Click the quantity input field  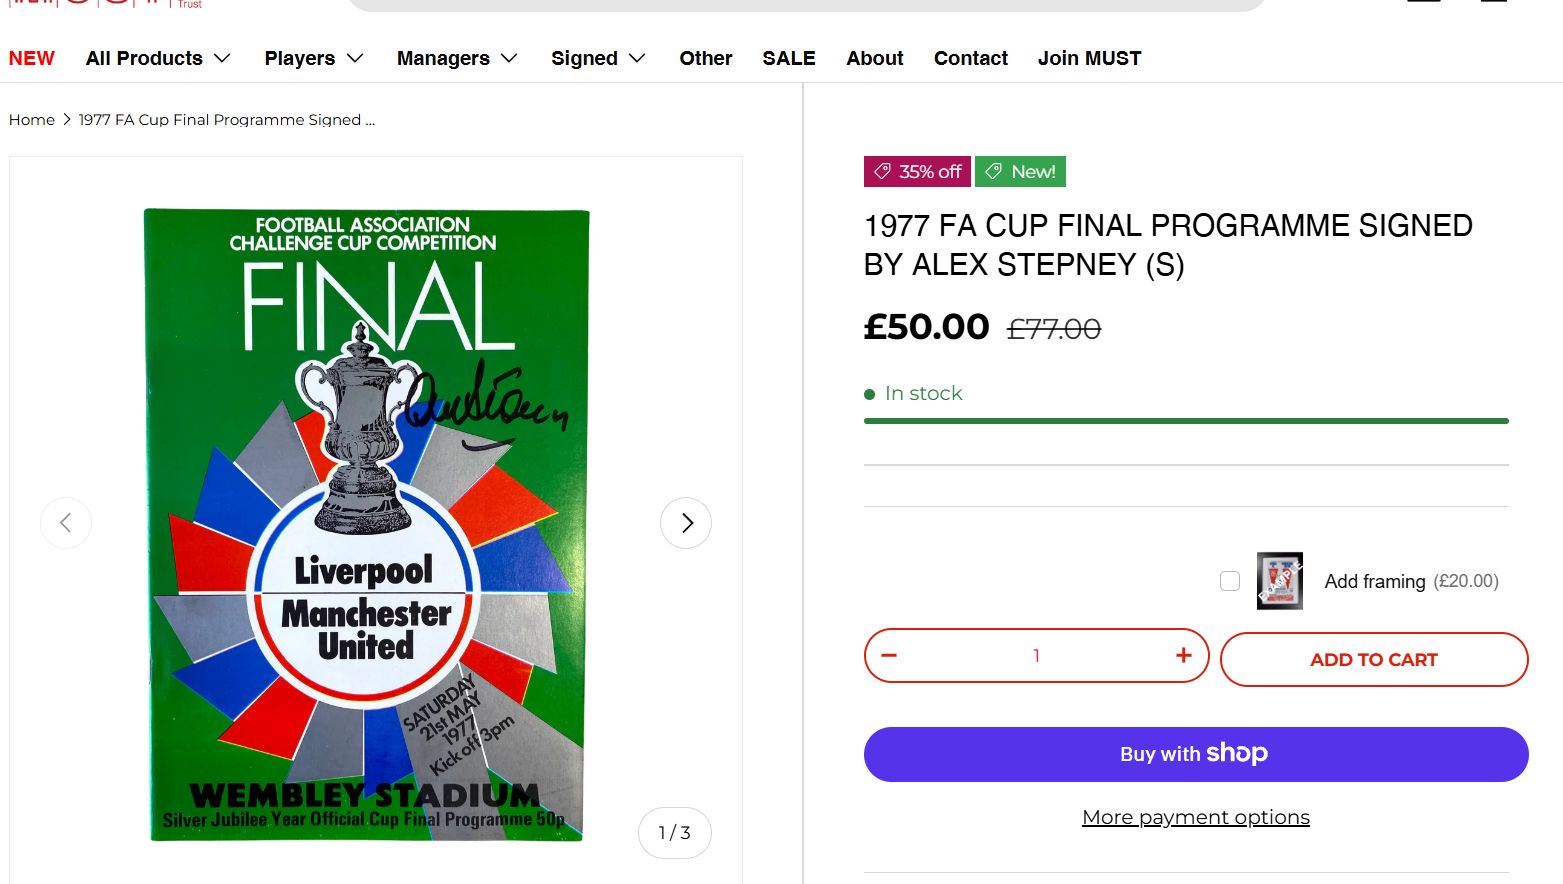[1036, 656]
